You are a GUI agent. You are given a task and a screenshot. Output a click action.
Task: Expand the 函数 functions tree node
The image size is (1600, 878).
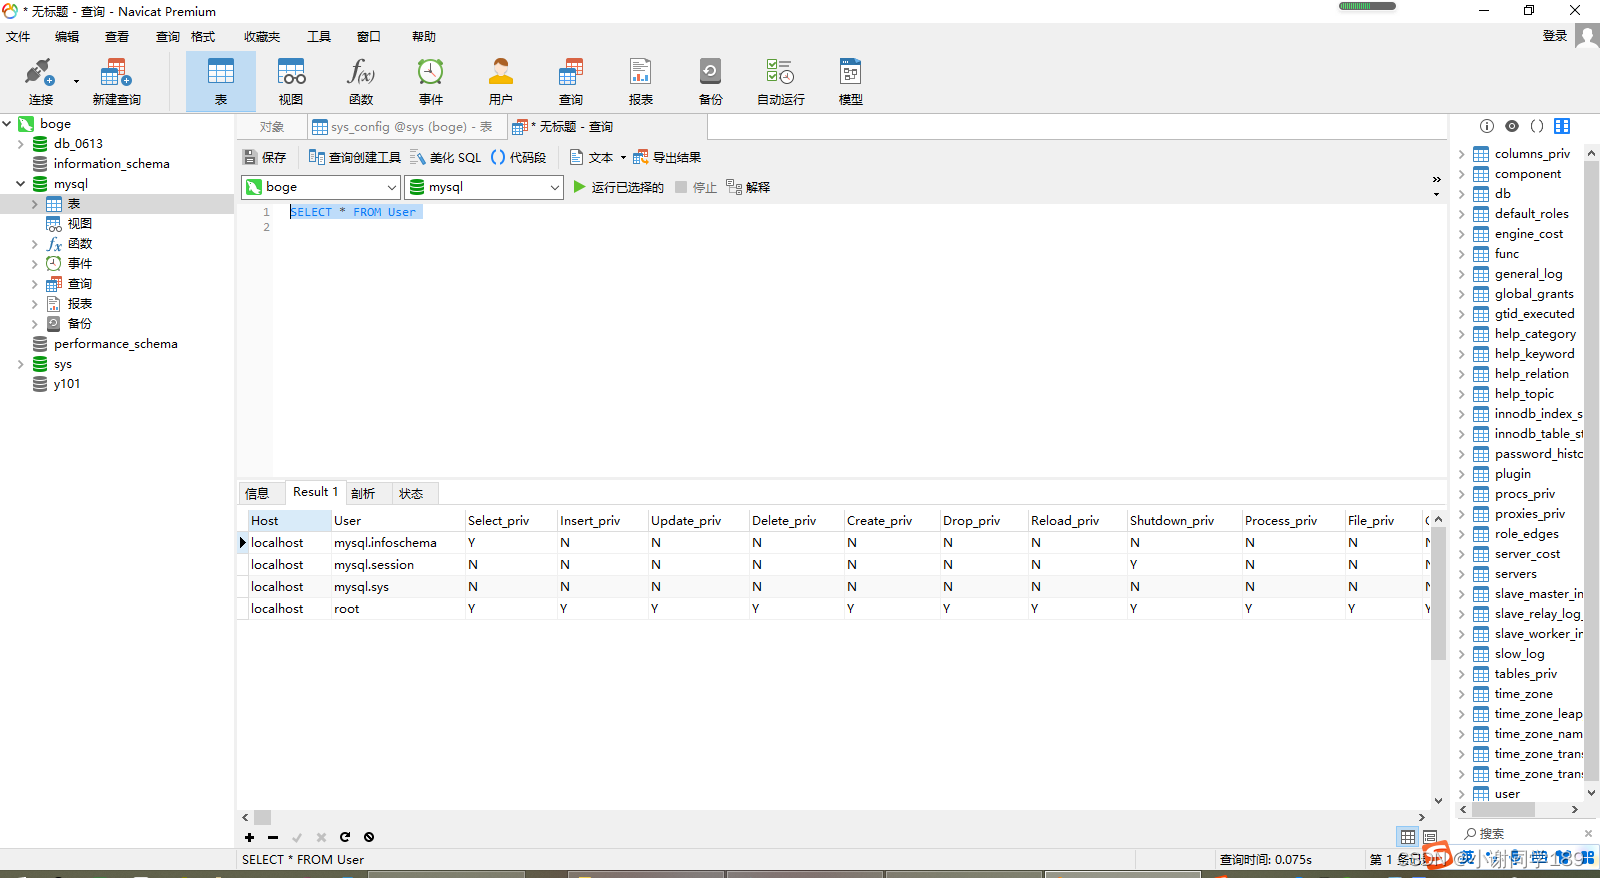coord(35,244)
